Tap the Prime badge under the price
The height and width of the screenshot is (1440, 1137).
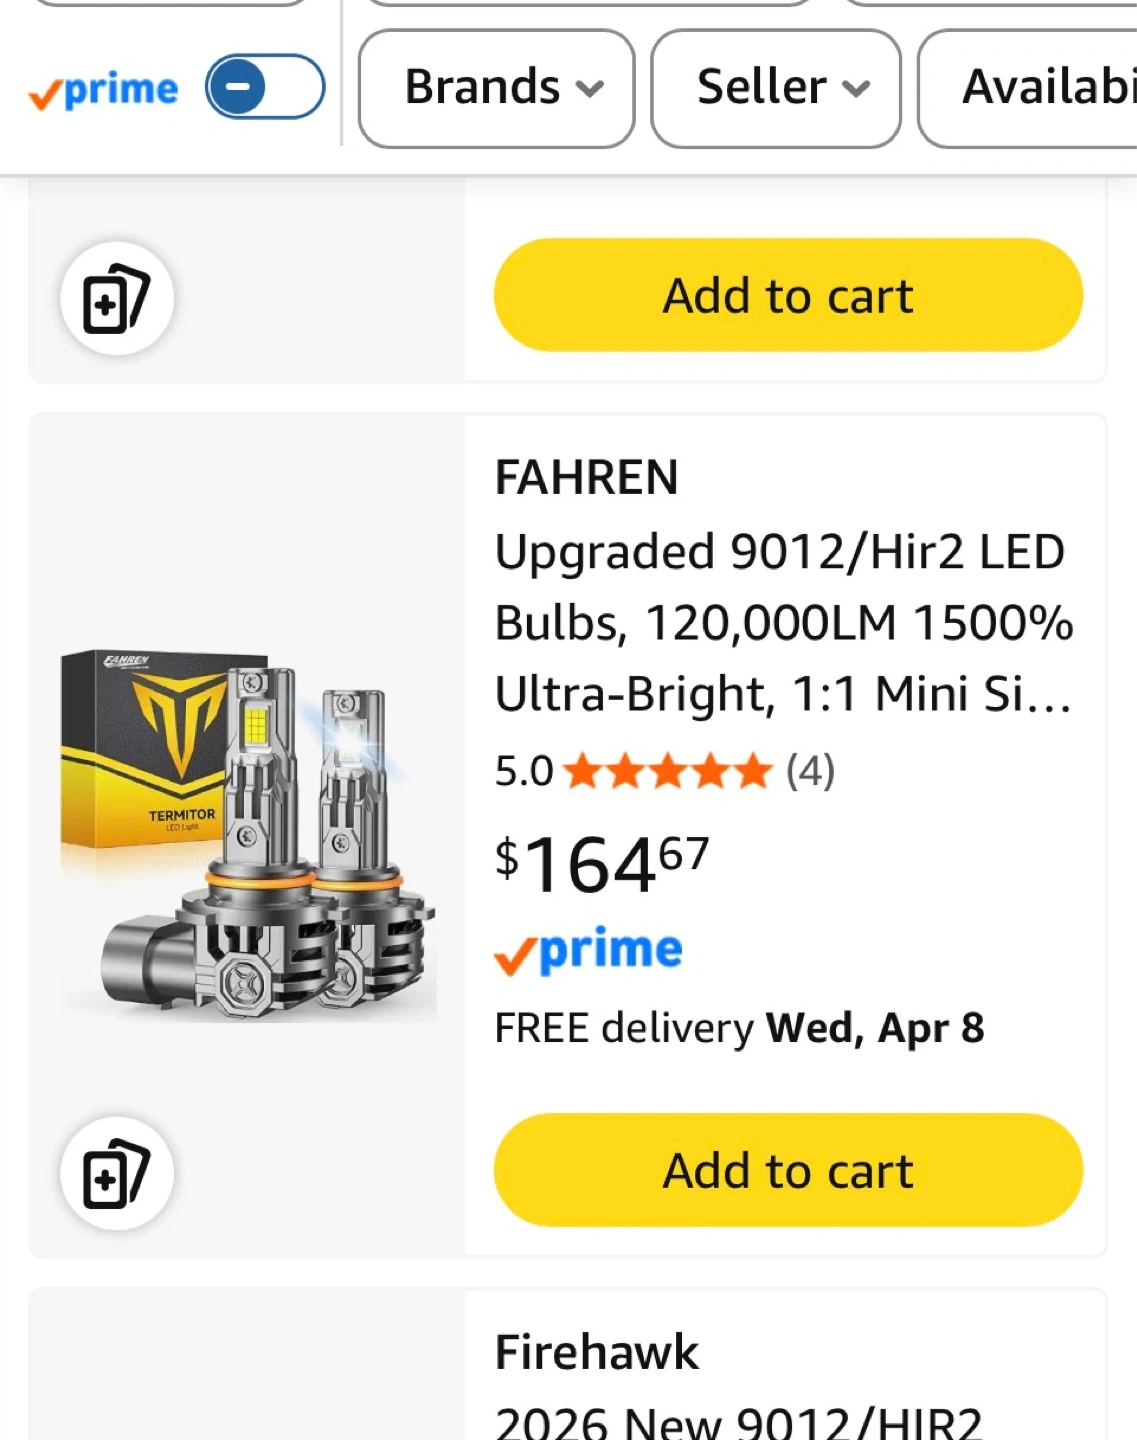pyautogui.click(x=589, y=951)
